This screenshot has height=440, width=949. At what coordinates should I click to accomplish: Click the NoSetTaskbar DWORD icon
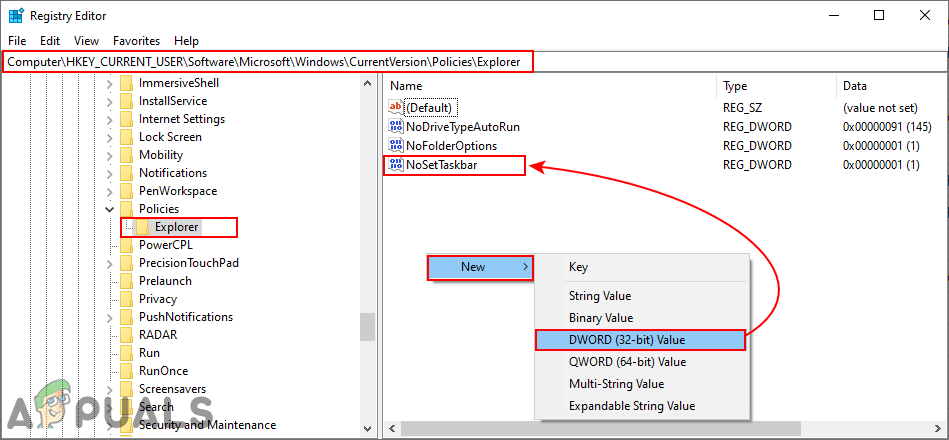pyautogui.click(x=395, y=165)
